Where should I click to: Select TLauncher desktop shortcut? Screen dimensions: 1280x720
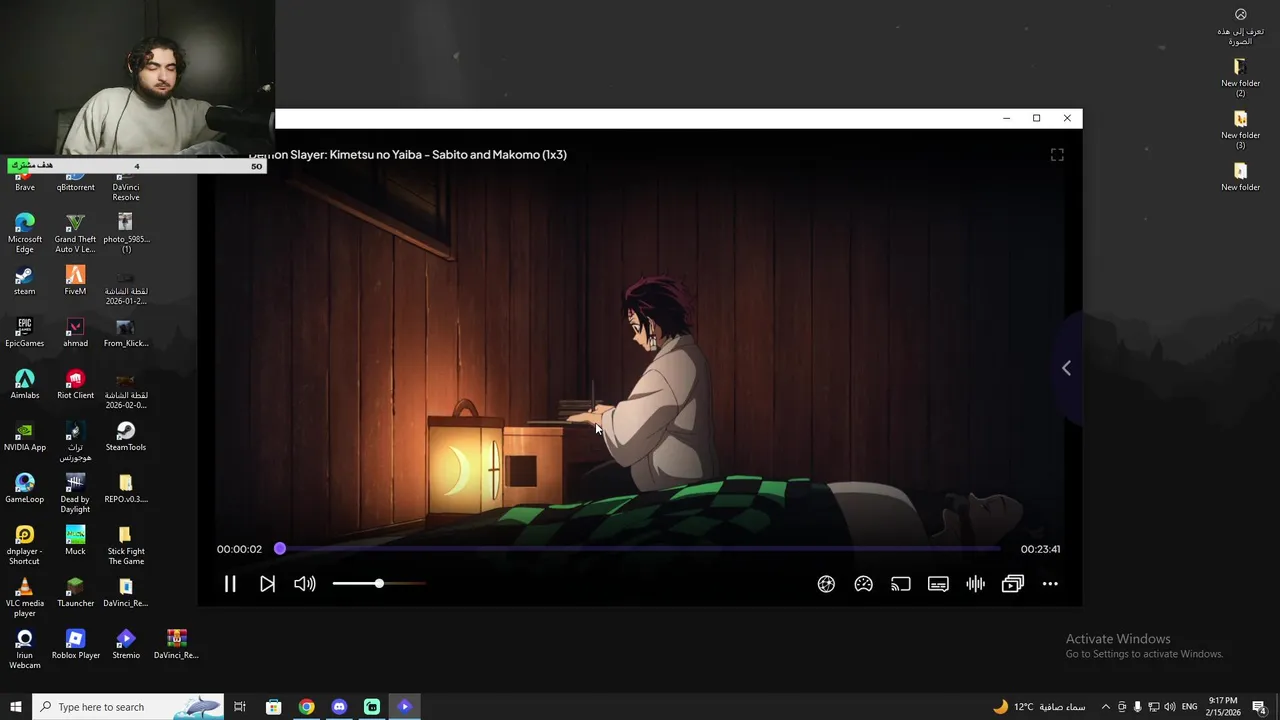(75, 592)
